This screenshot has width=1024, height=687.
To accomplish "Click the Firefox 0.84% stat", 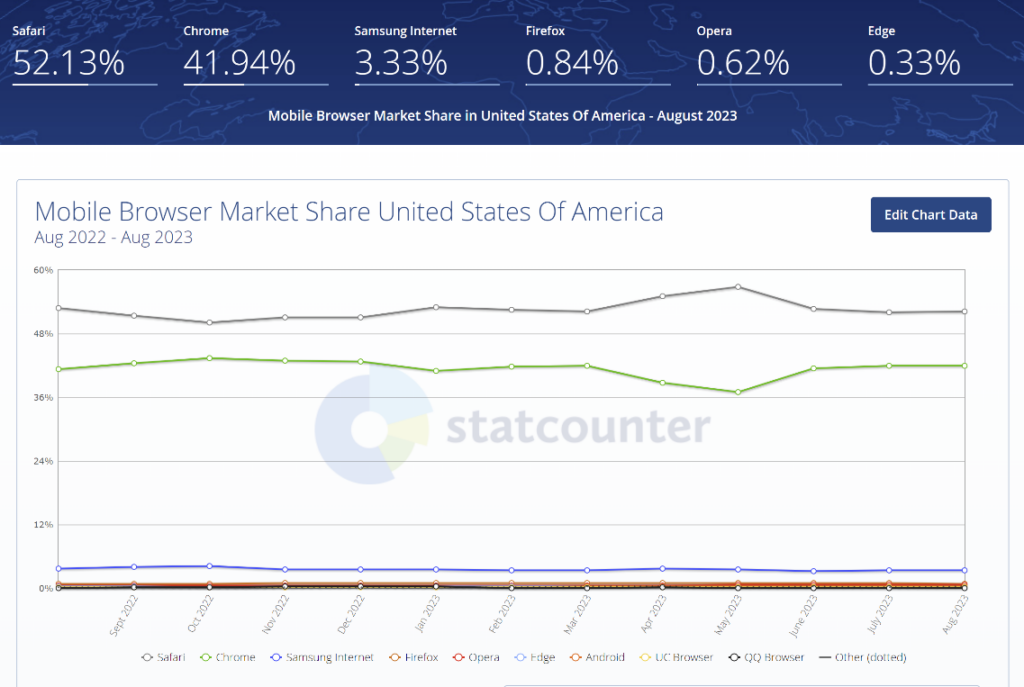I will (572, 63).
